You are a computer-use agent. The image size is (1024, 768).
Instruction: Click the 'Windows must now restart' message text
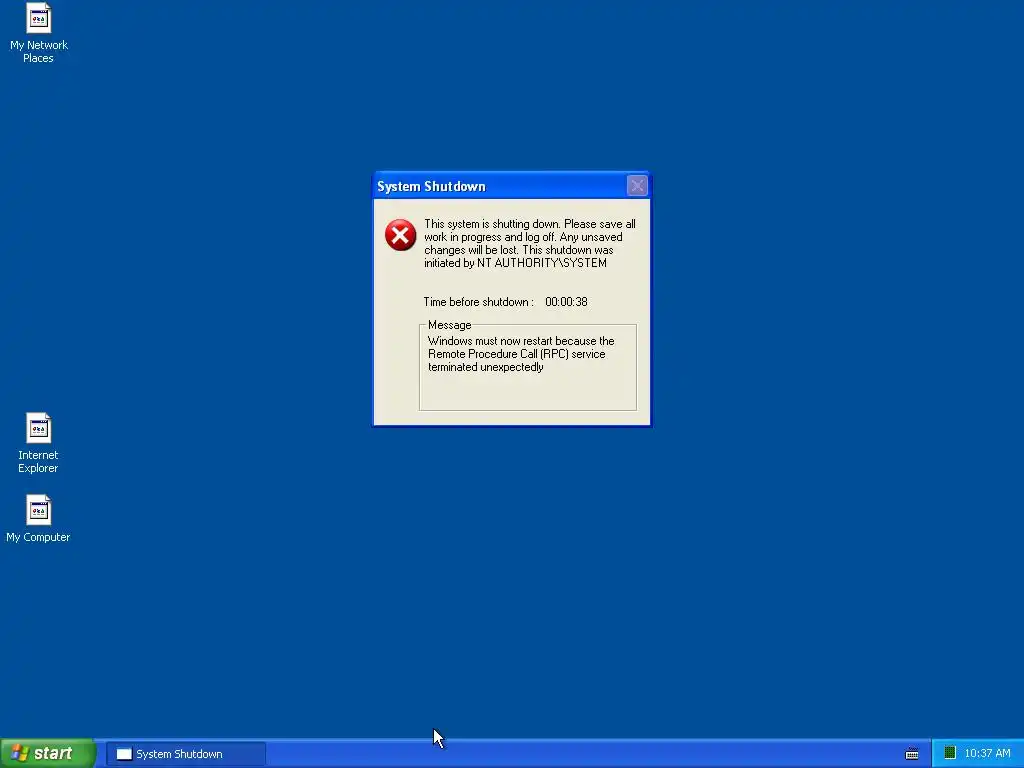point(521,354)
